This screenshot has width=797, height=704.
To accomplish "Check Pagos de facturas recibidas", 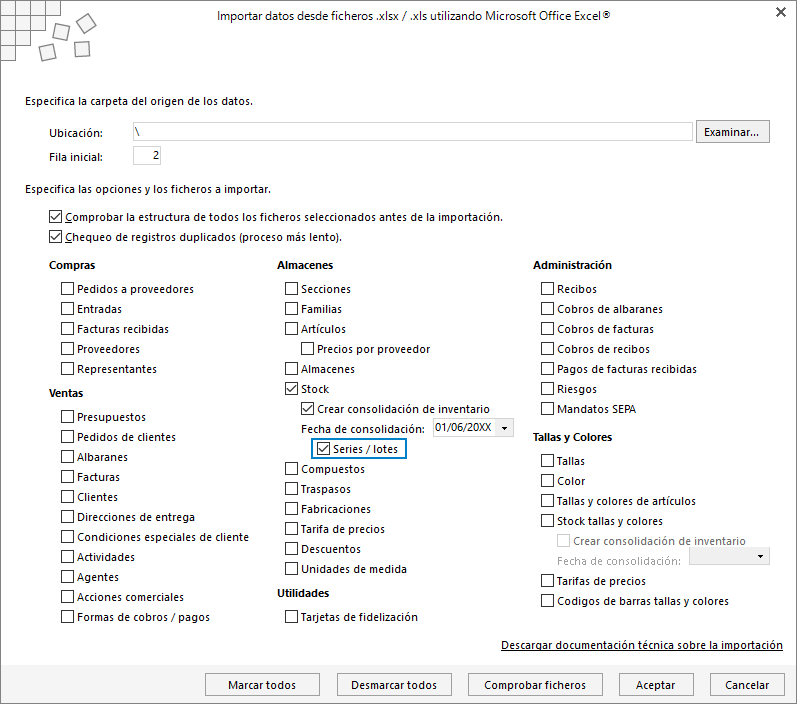I will pyautogui.click(x=547, y=369).
